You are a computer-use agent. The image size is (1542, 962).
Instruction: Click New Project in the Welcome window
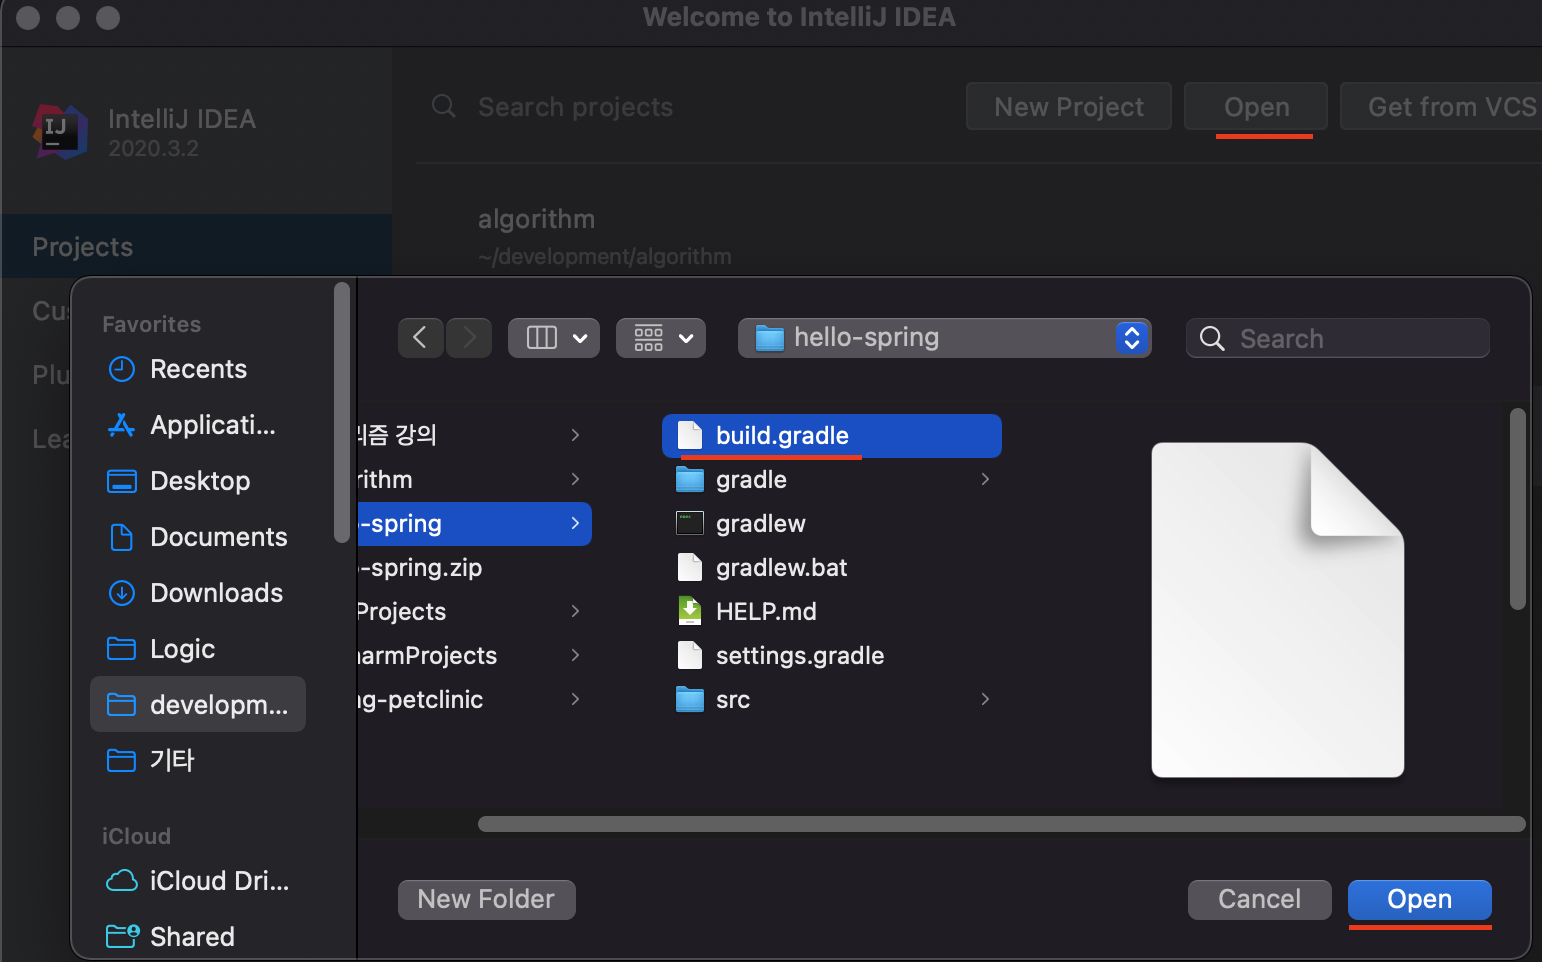pos(1068,107)
